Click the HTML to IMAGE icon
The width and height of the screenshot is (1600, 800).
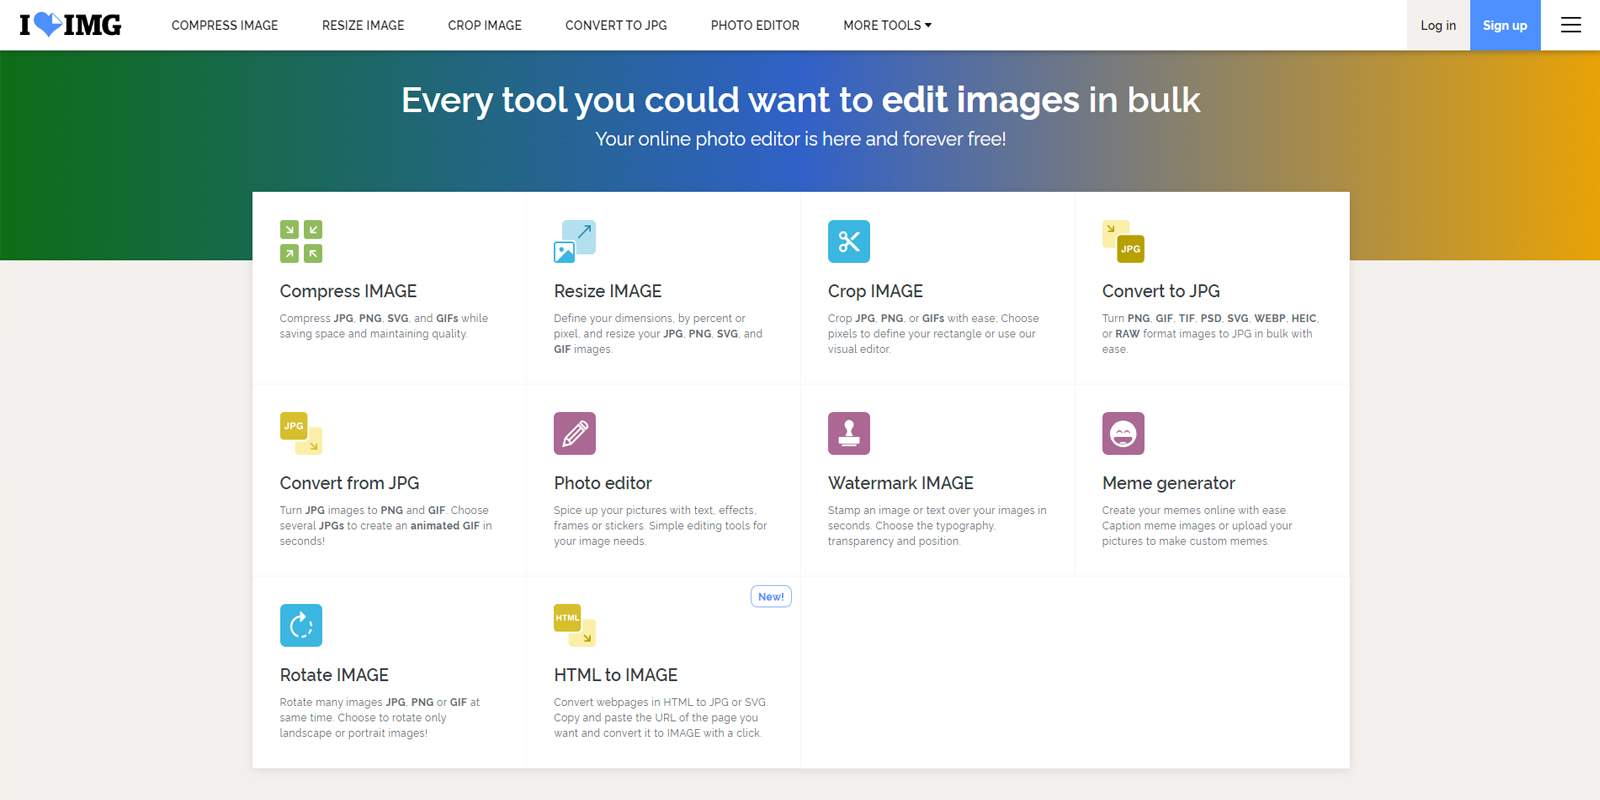(575, 625)
